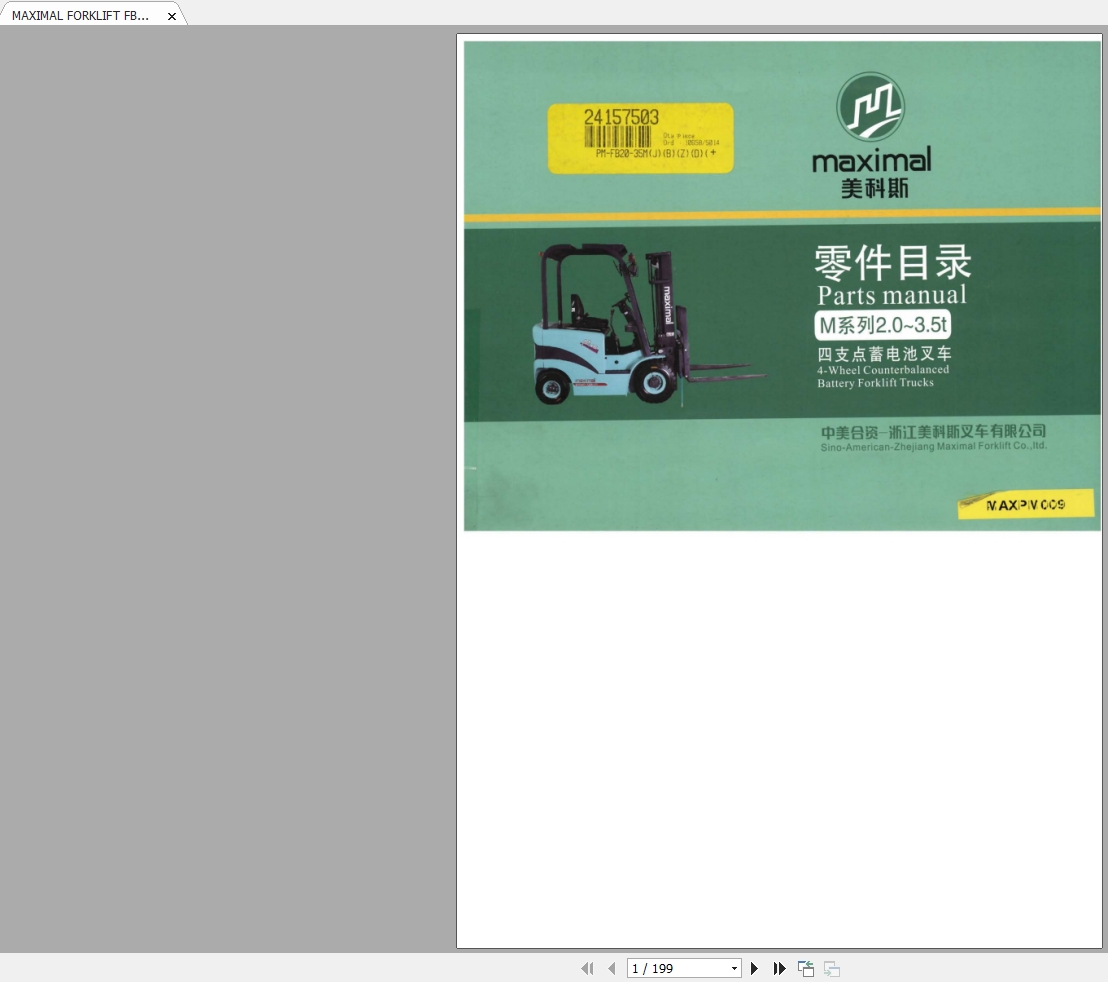1108x982 pixels.
Task: Click the white blank area below the cover
Action: (x=780, y=730)
